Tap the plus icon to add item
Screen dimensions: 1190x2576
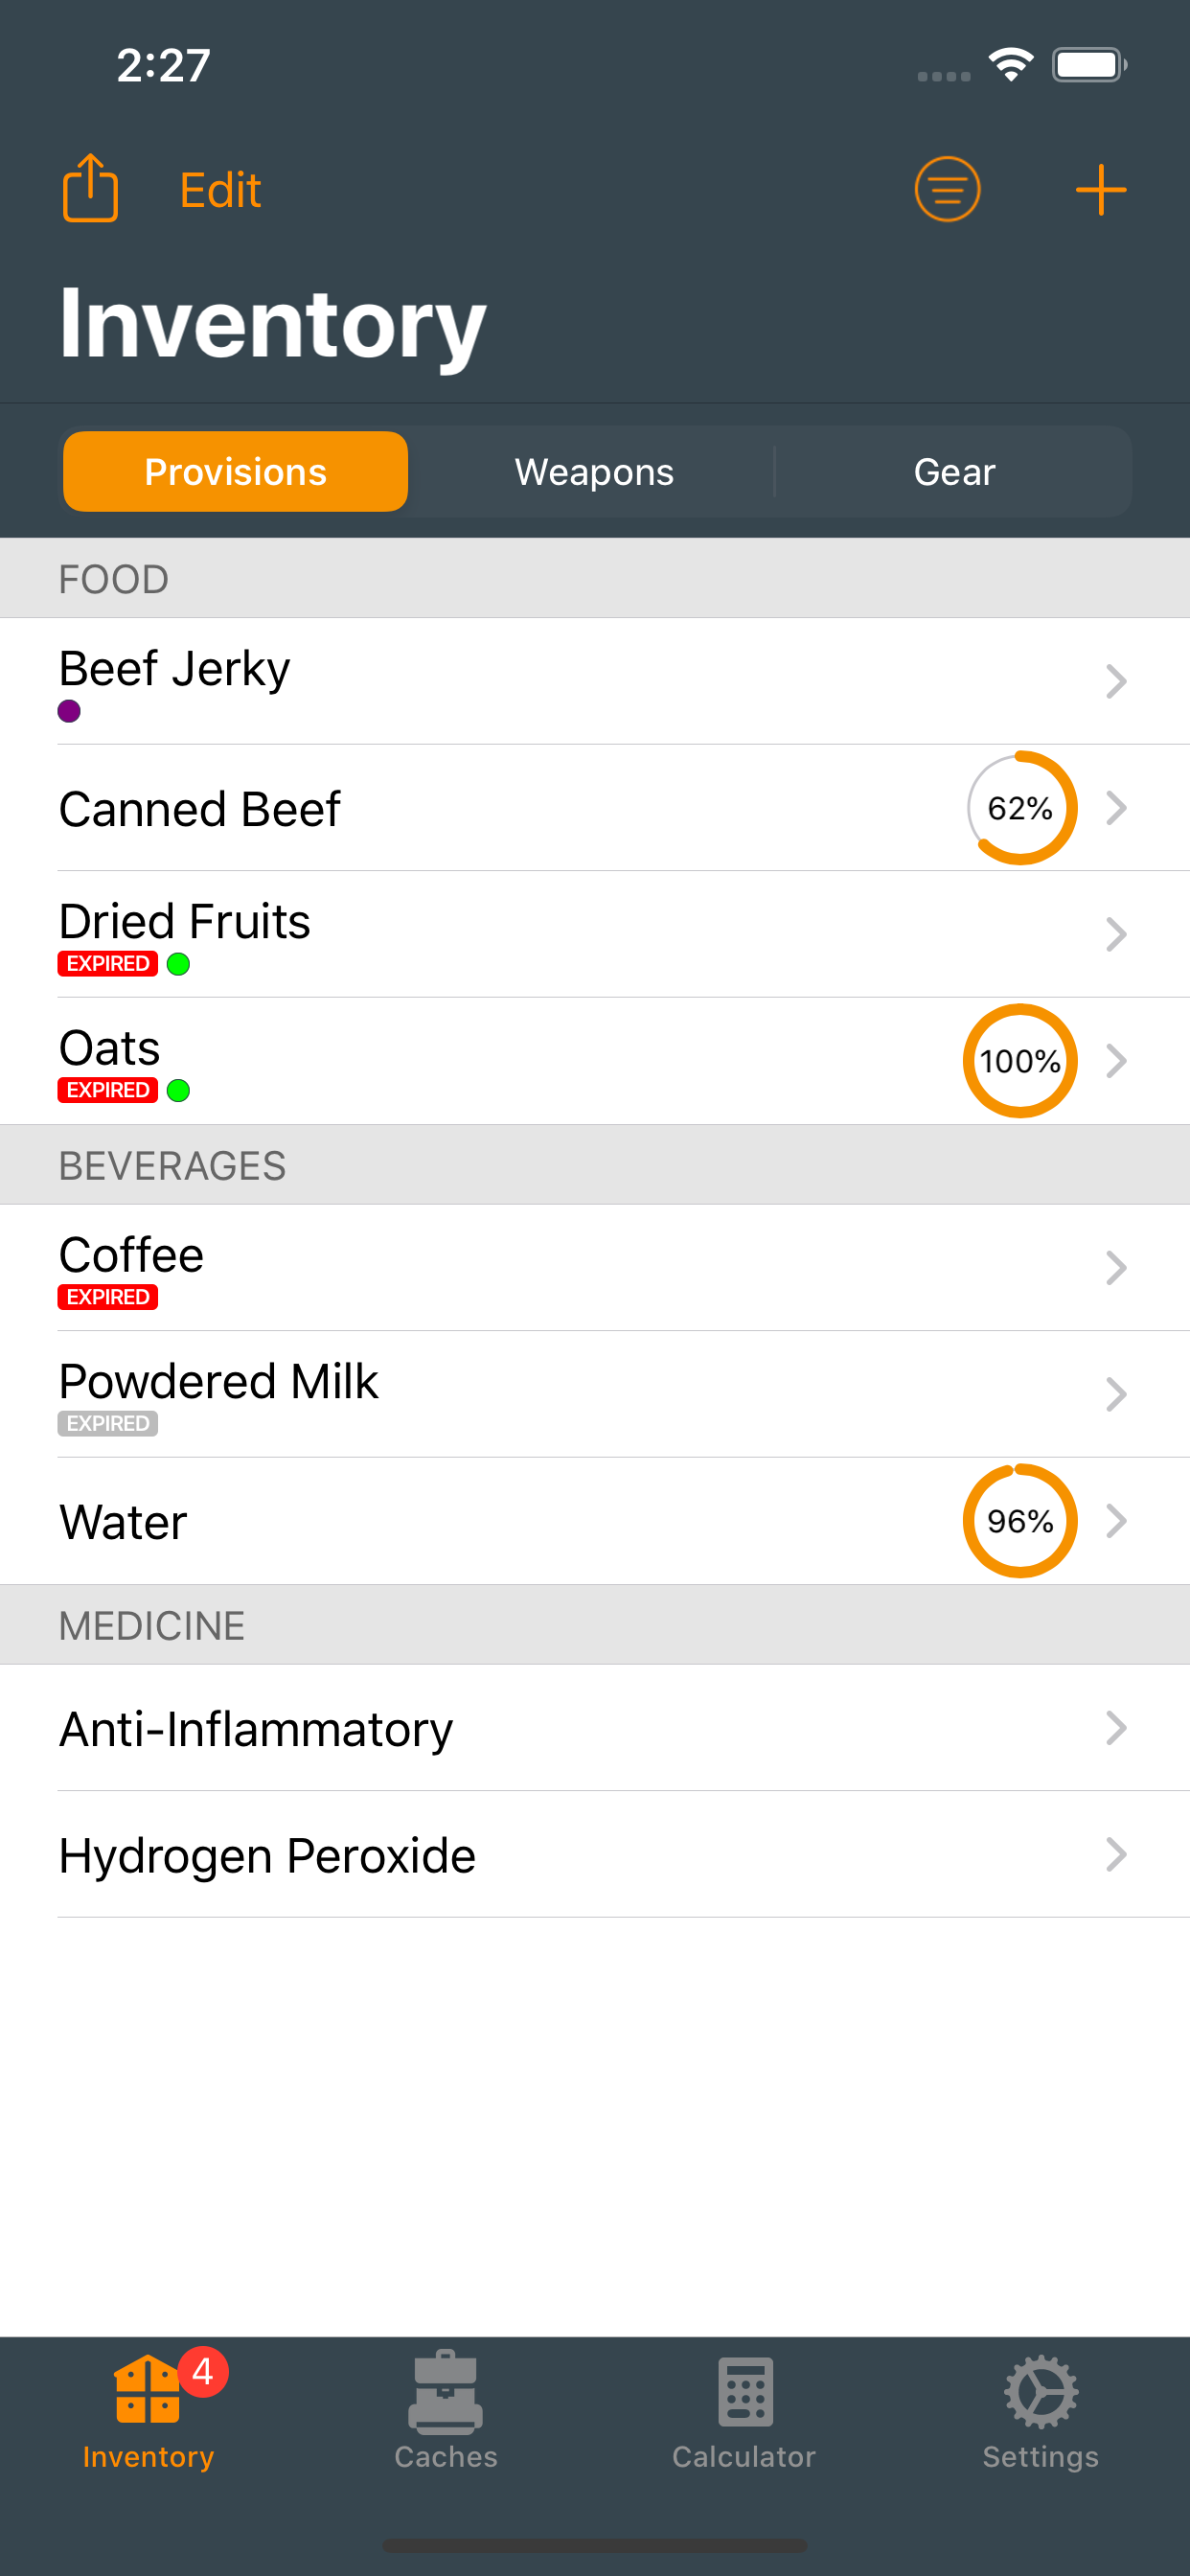(1100, 189)
